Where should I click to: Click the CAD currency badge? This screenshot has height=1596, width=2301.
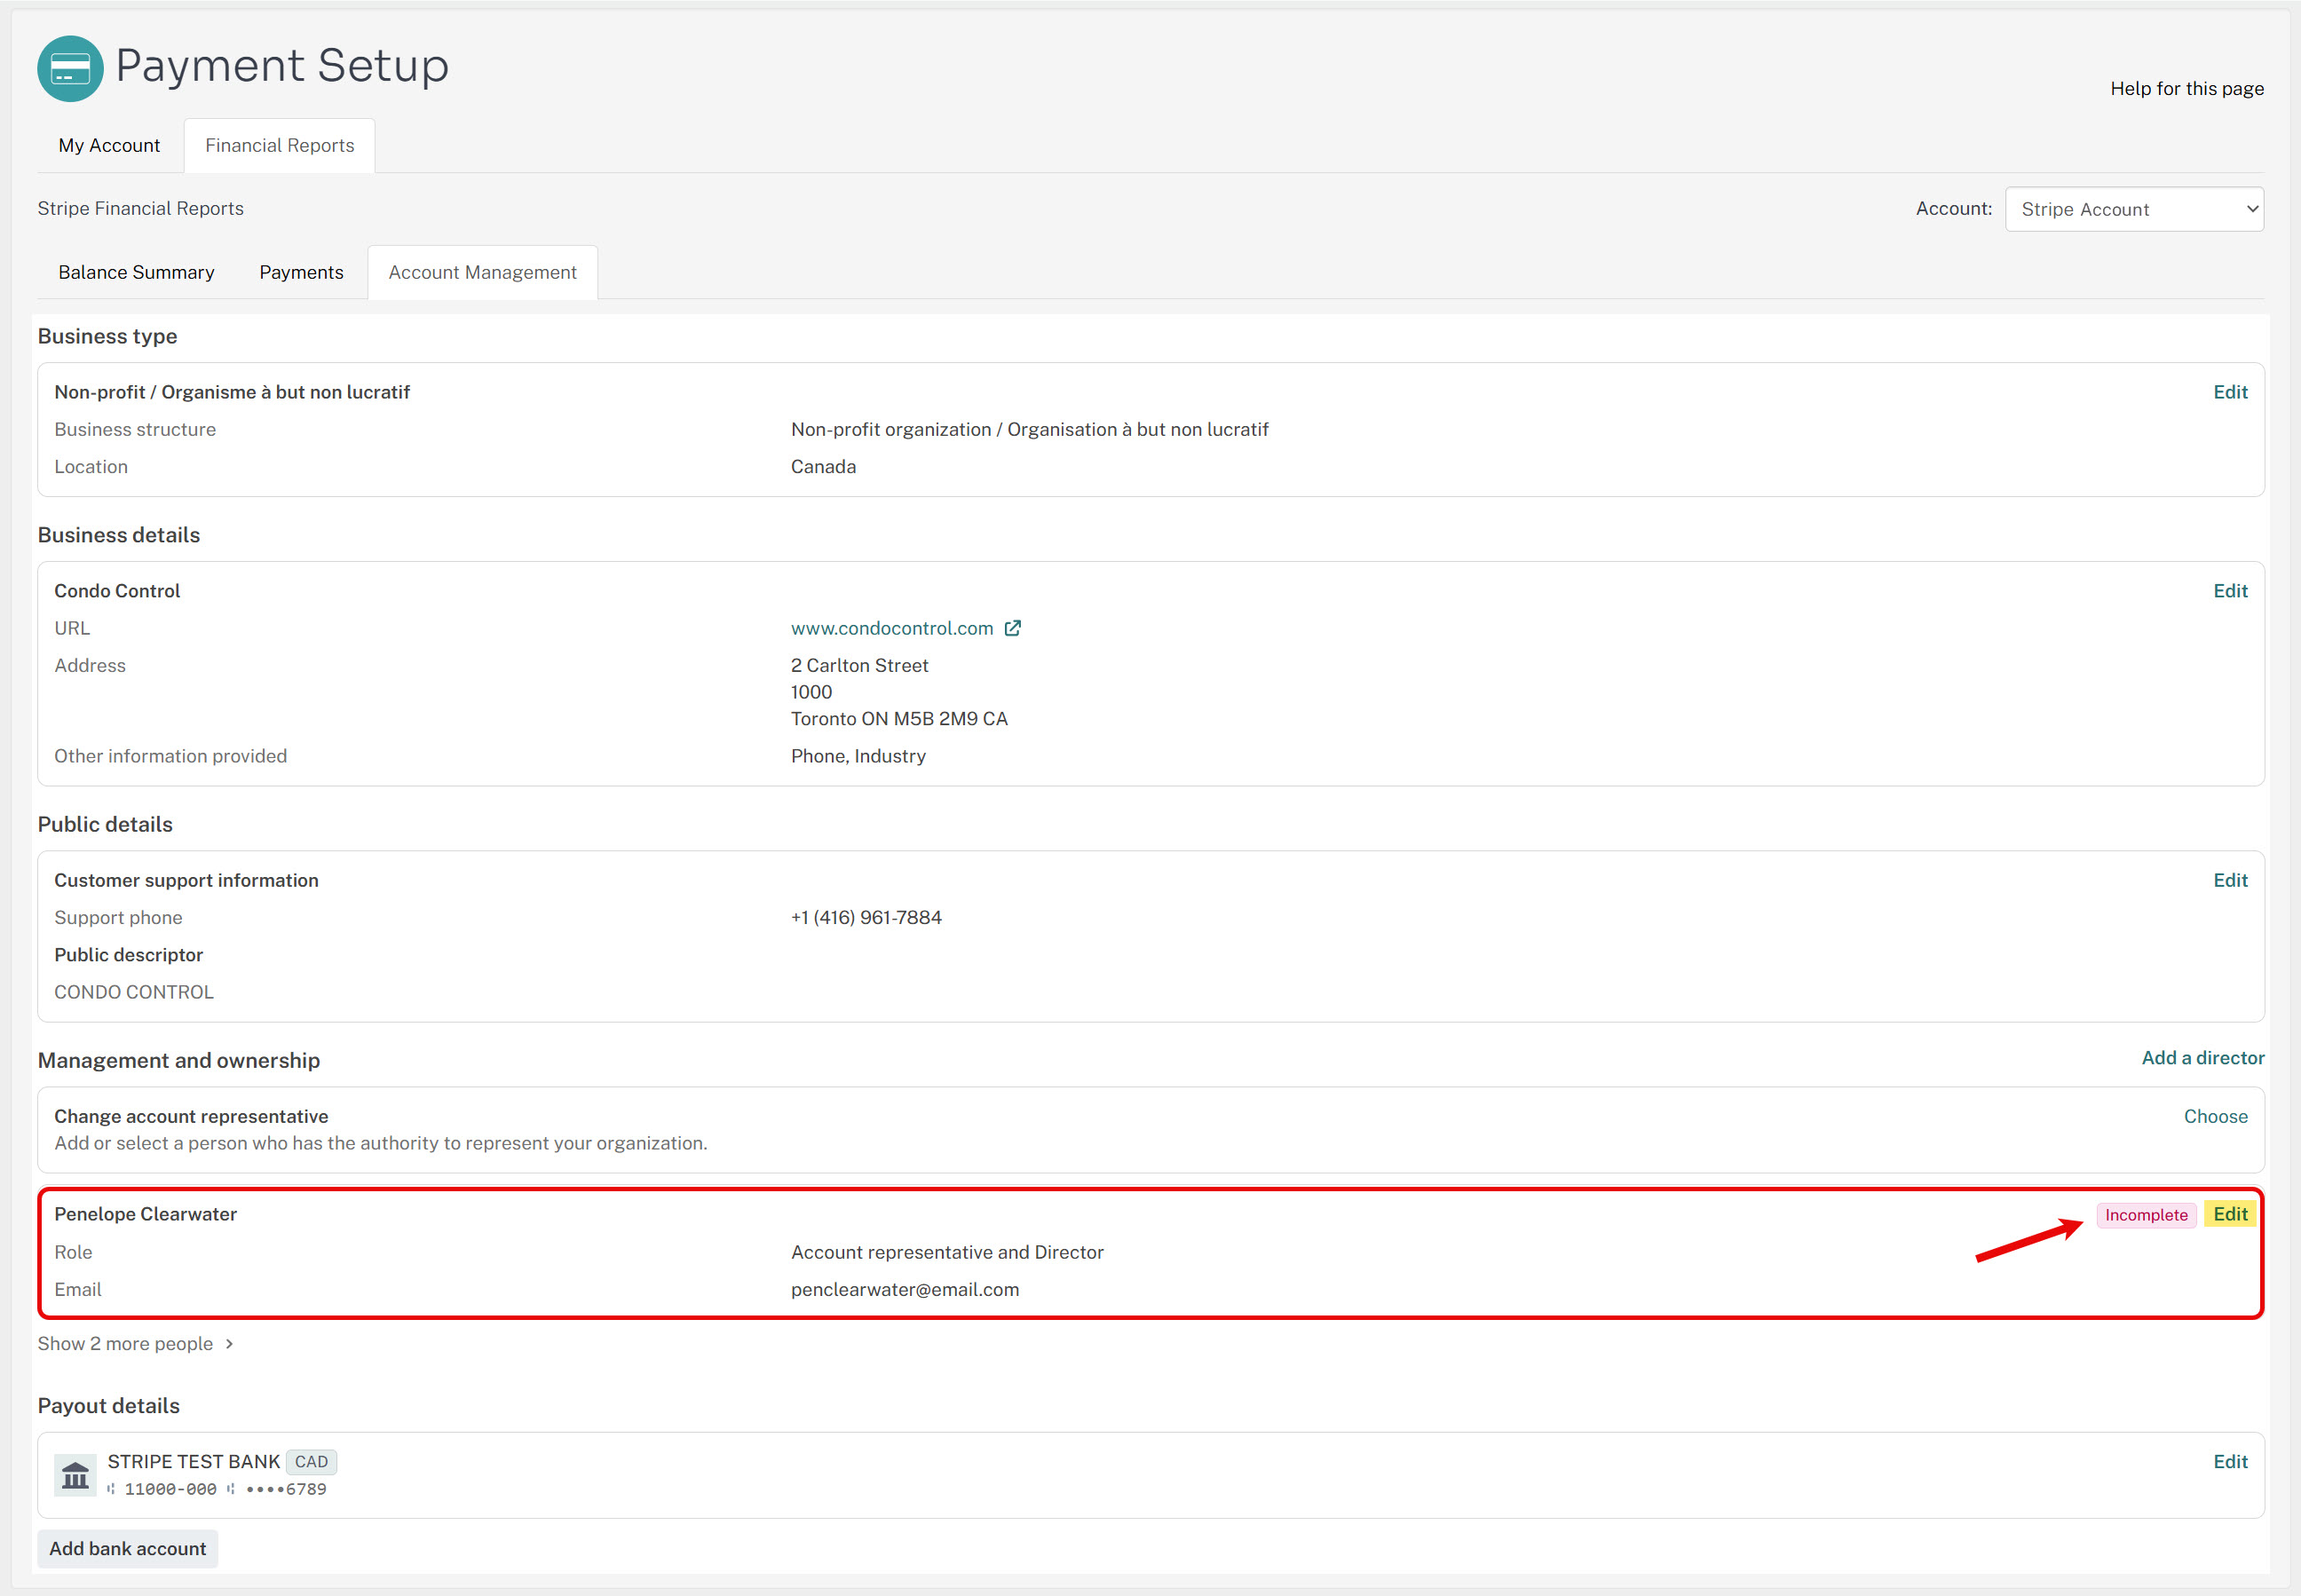click(x=311, y=1461)
